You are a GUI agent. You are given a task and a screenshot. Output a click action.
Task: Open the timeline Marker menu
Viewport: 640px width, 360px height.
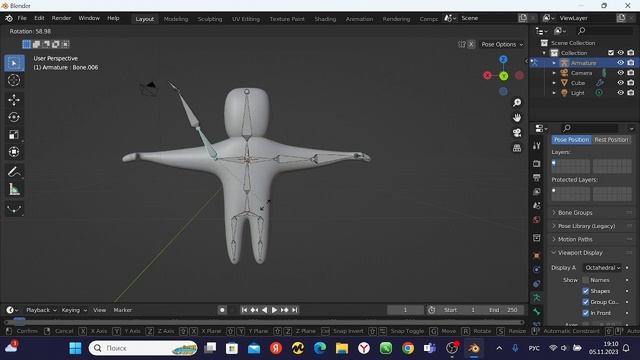[122, 310]
